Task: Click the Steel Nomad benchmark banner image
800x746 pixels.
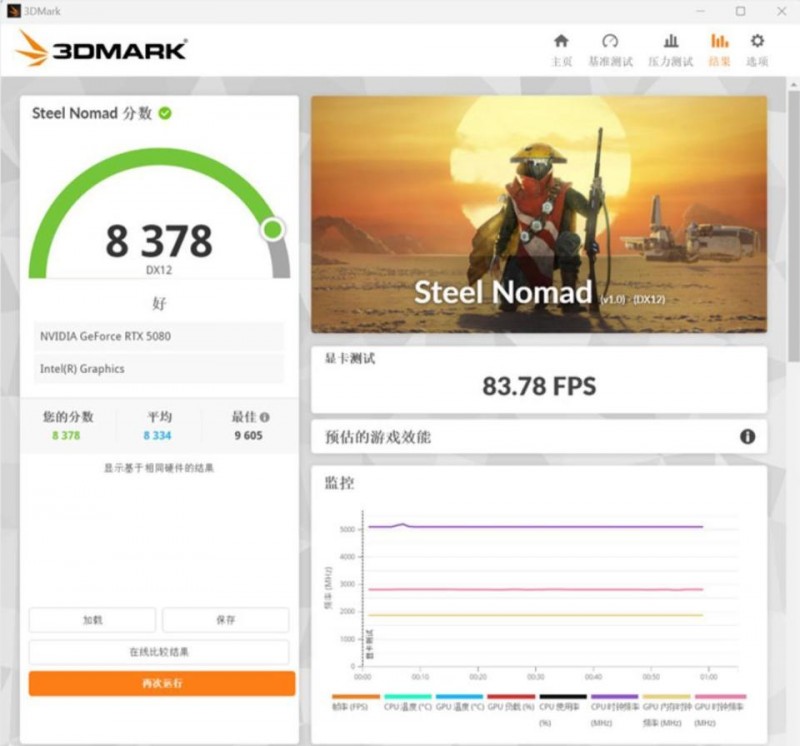Action: pyautogui.click(x=539, y=214)
